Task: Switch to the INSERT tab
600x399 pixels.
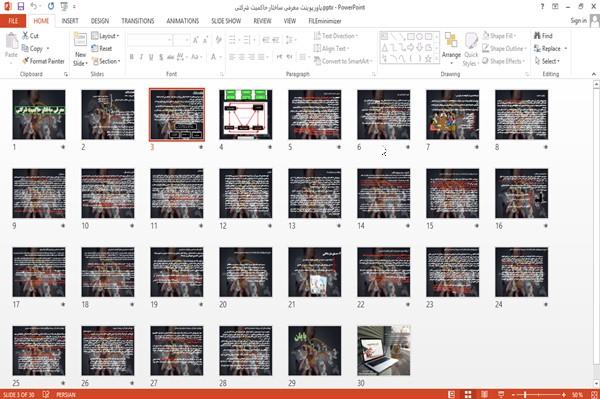Action: point(70,21)
